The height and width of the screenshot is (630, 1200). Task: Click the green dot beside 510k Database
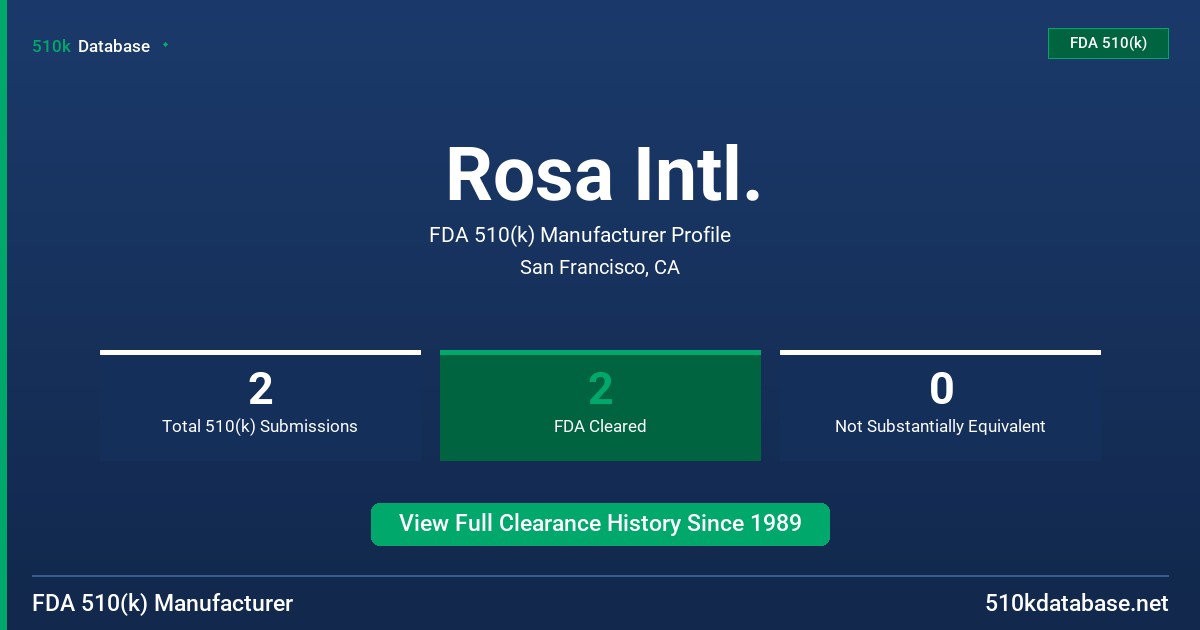(x=165, y=45)
